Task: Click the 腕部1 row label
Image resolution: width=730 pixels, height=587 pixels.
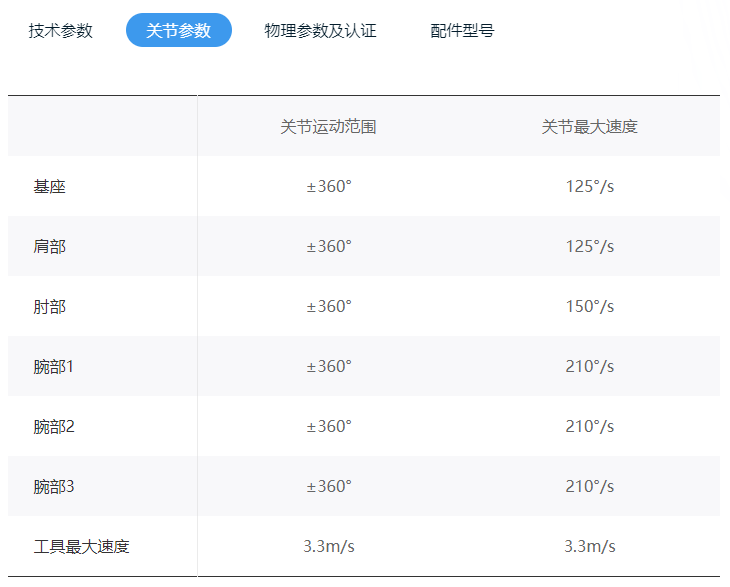Action: pos(54,367)
